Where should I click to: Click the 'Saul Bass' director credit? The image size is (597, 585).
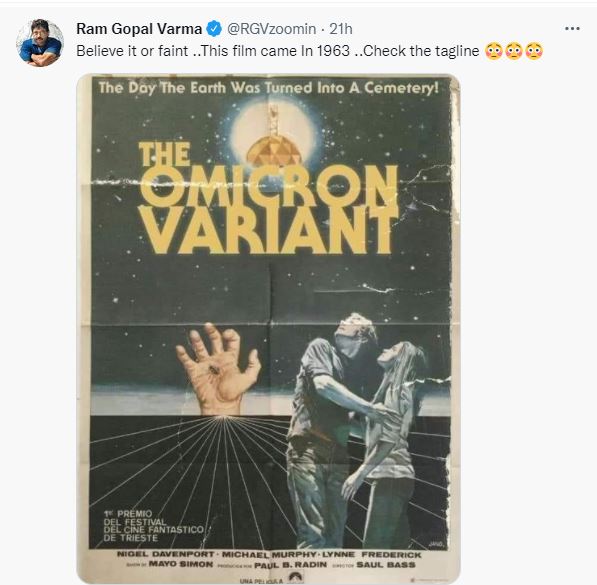click(x=386, y=565)
